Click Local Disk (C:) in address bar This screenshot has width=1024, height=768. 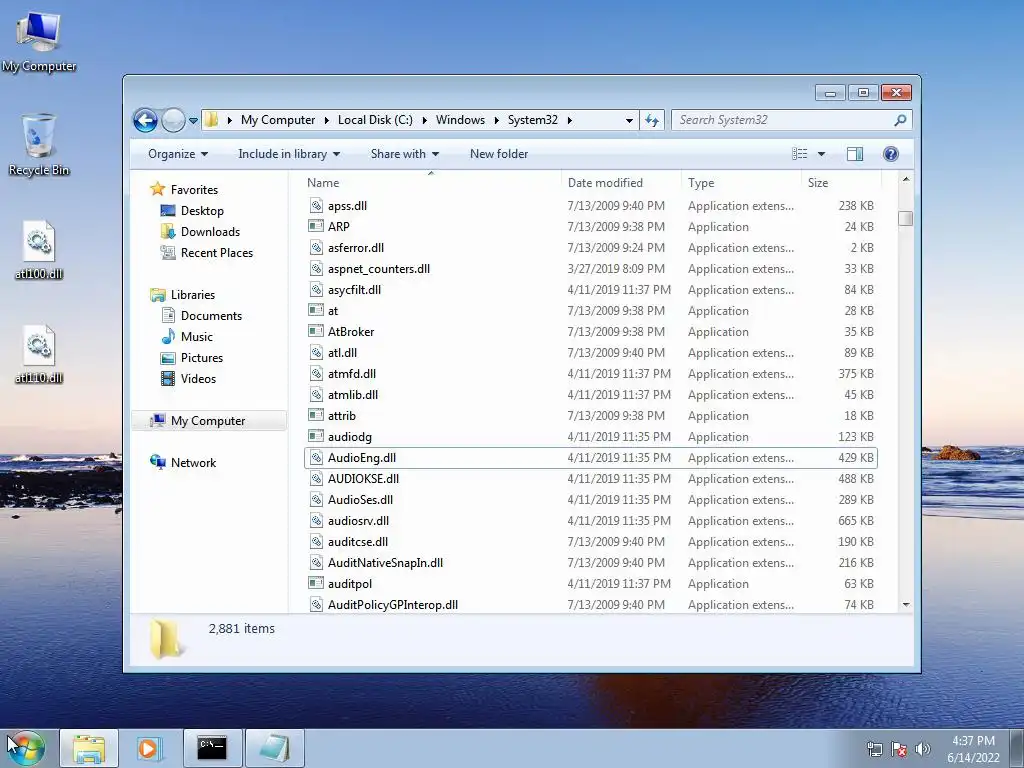[x=375, y=120]
